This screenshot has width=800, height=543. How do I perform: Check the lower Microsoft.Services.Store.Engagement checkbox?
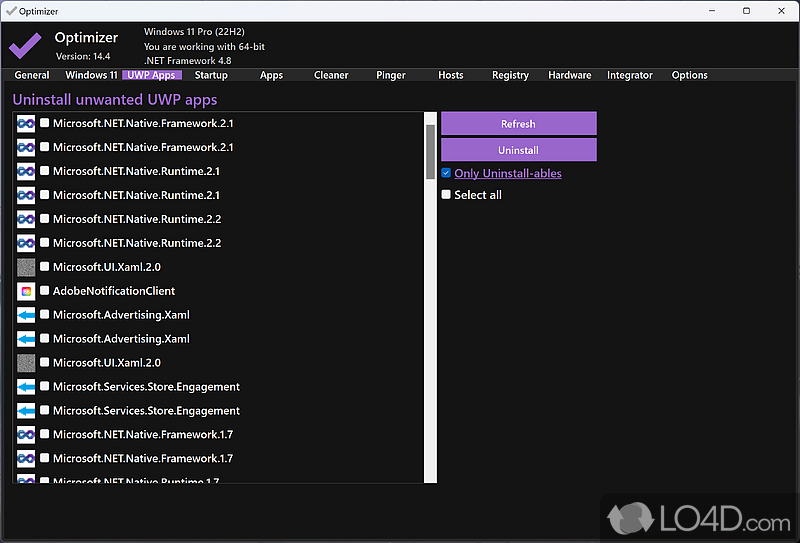(45, 410)
